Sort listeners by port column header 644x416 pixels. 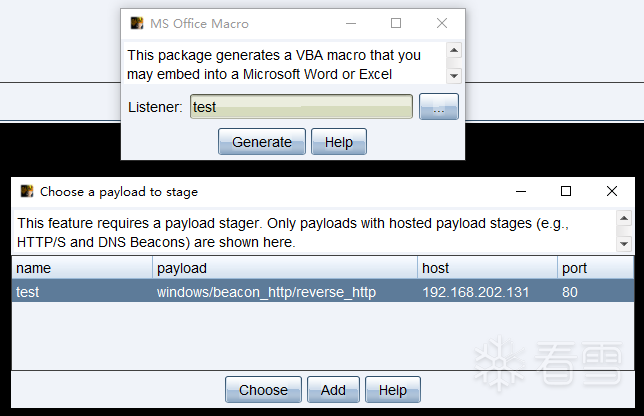595,268
